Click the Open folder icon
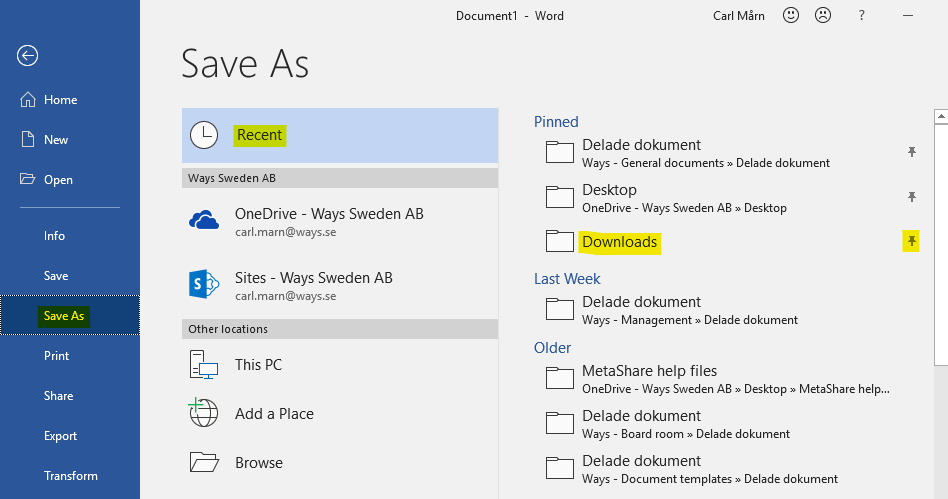 (28, 178)
